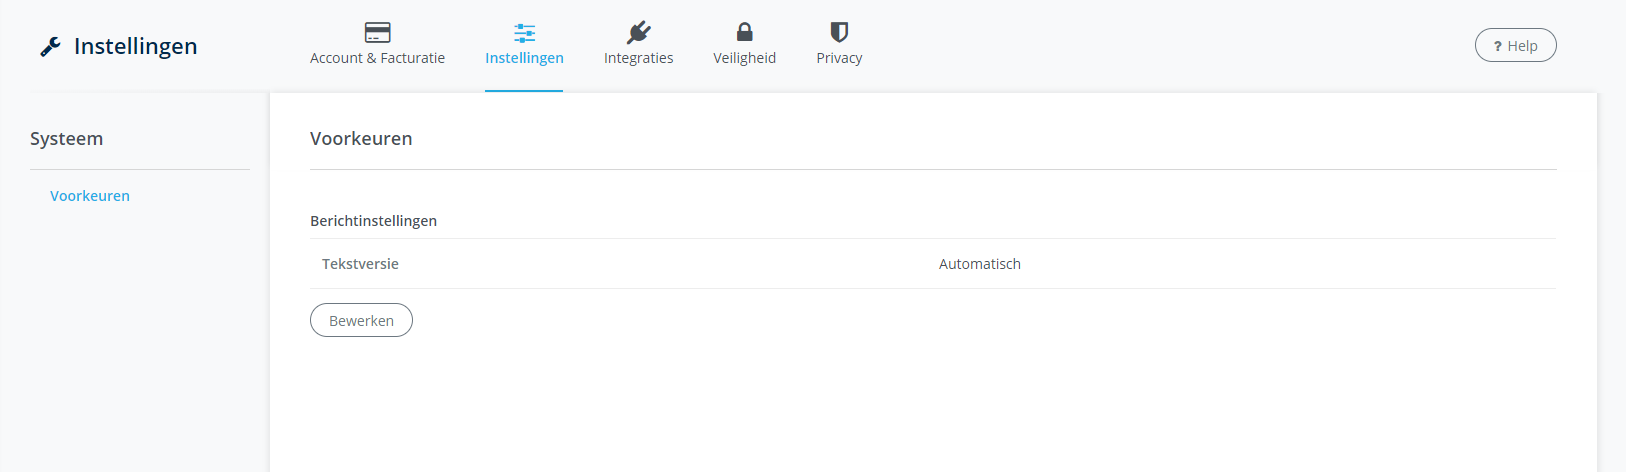Click the sliders icon above Instellingen tab
The image size is (1626, 472).
coord(524,32)
